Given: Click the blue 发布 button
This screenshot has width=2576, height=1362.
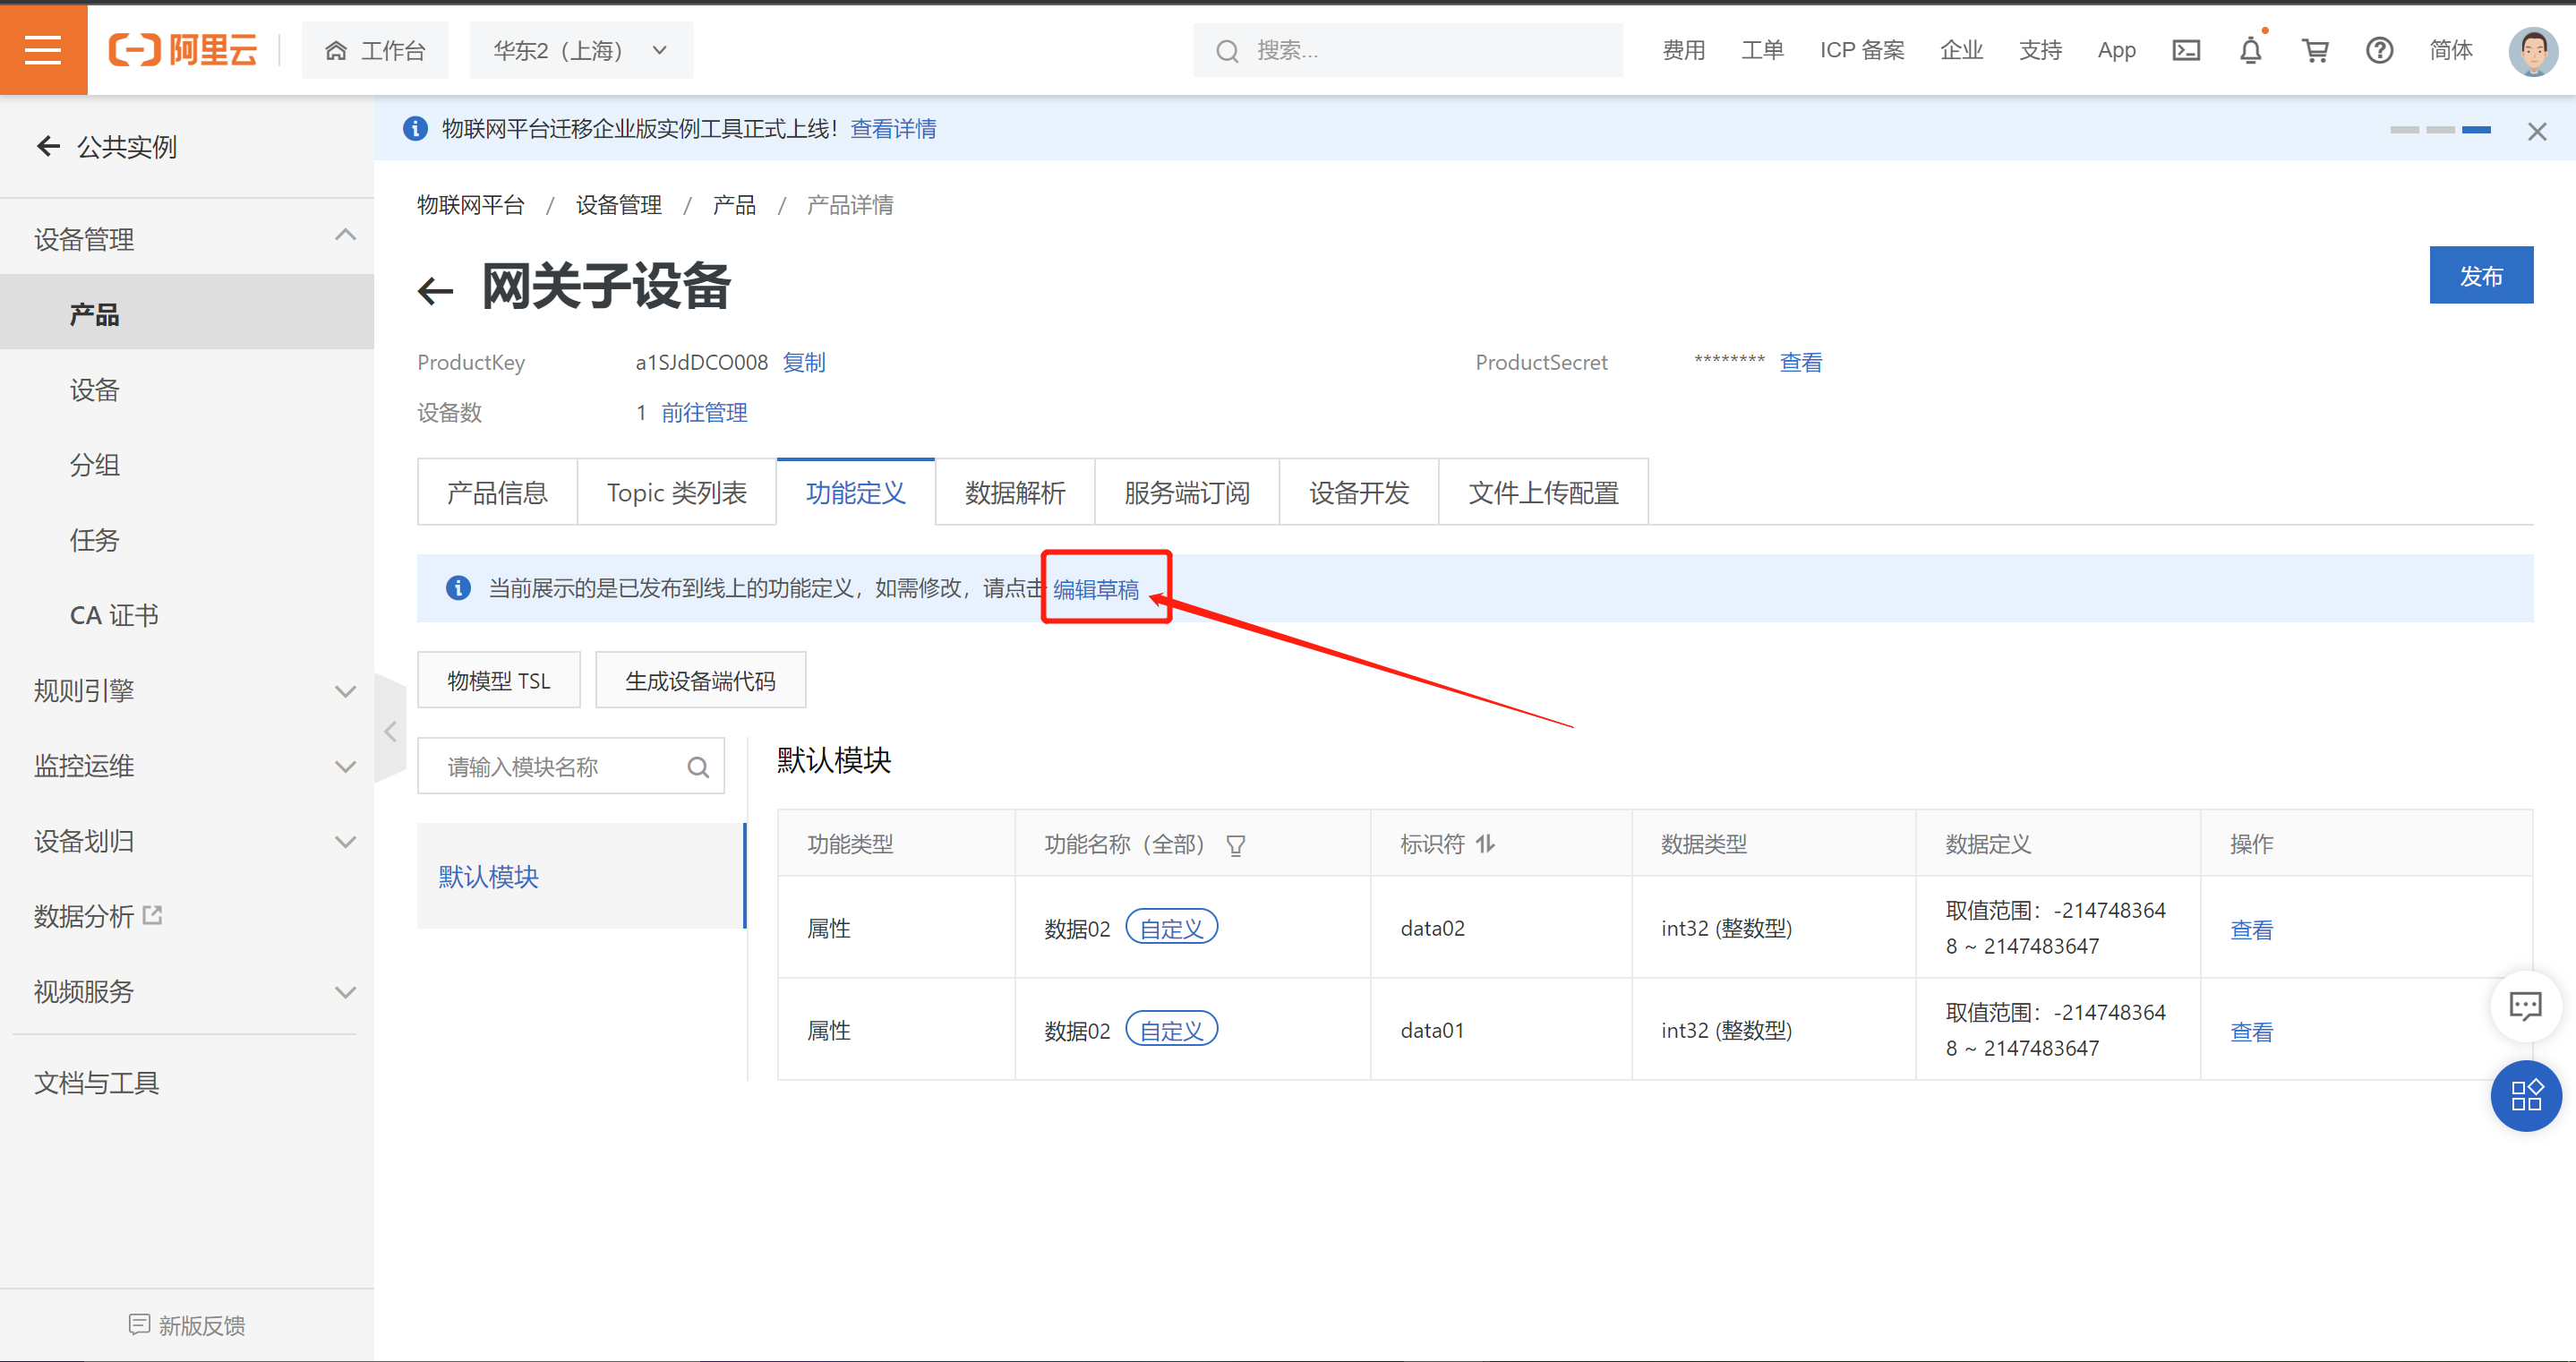Looking at the screenshot, I should click(2480, 276).
